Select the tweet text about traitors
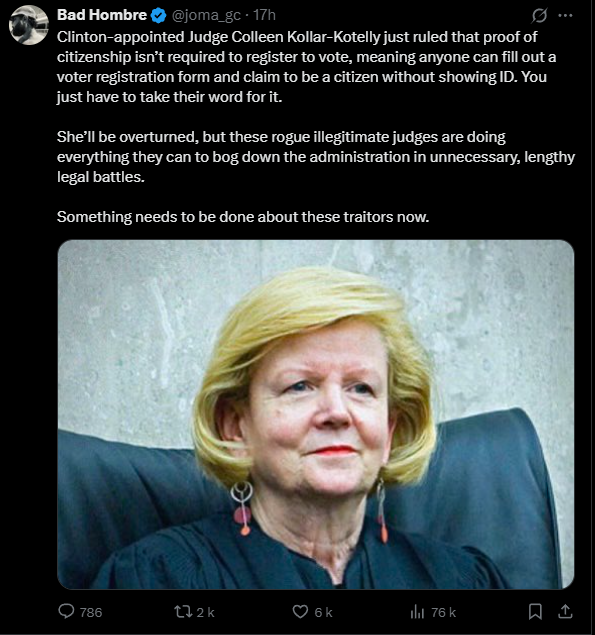595x635 pixels. click(243, 217)
